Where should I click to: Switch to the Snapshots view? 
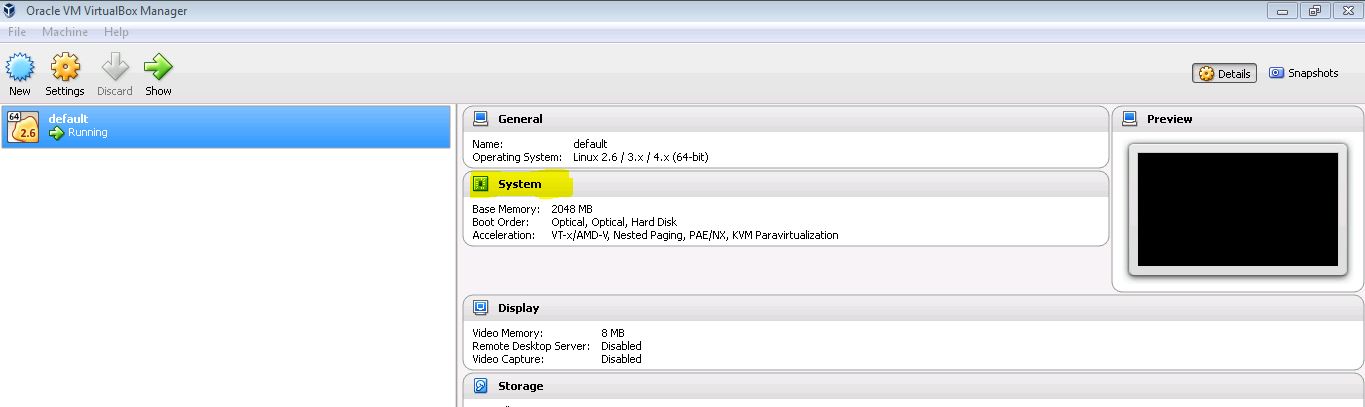(x=1304, y=73)
